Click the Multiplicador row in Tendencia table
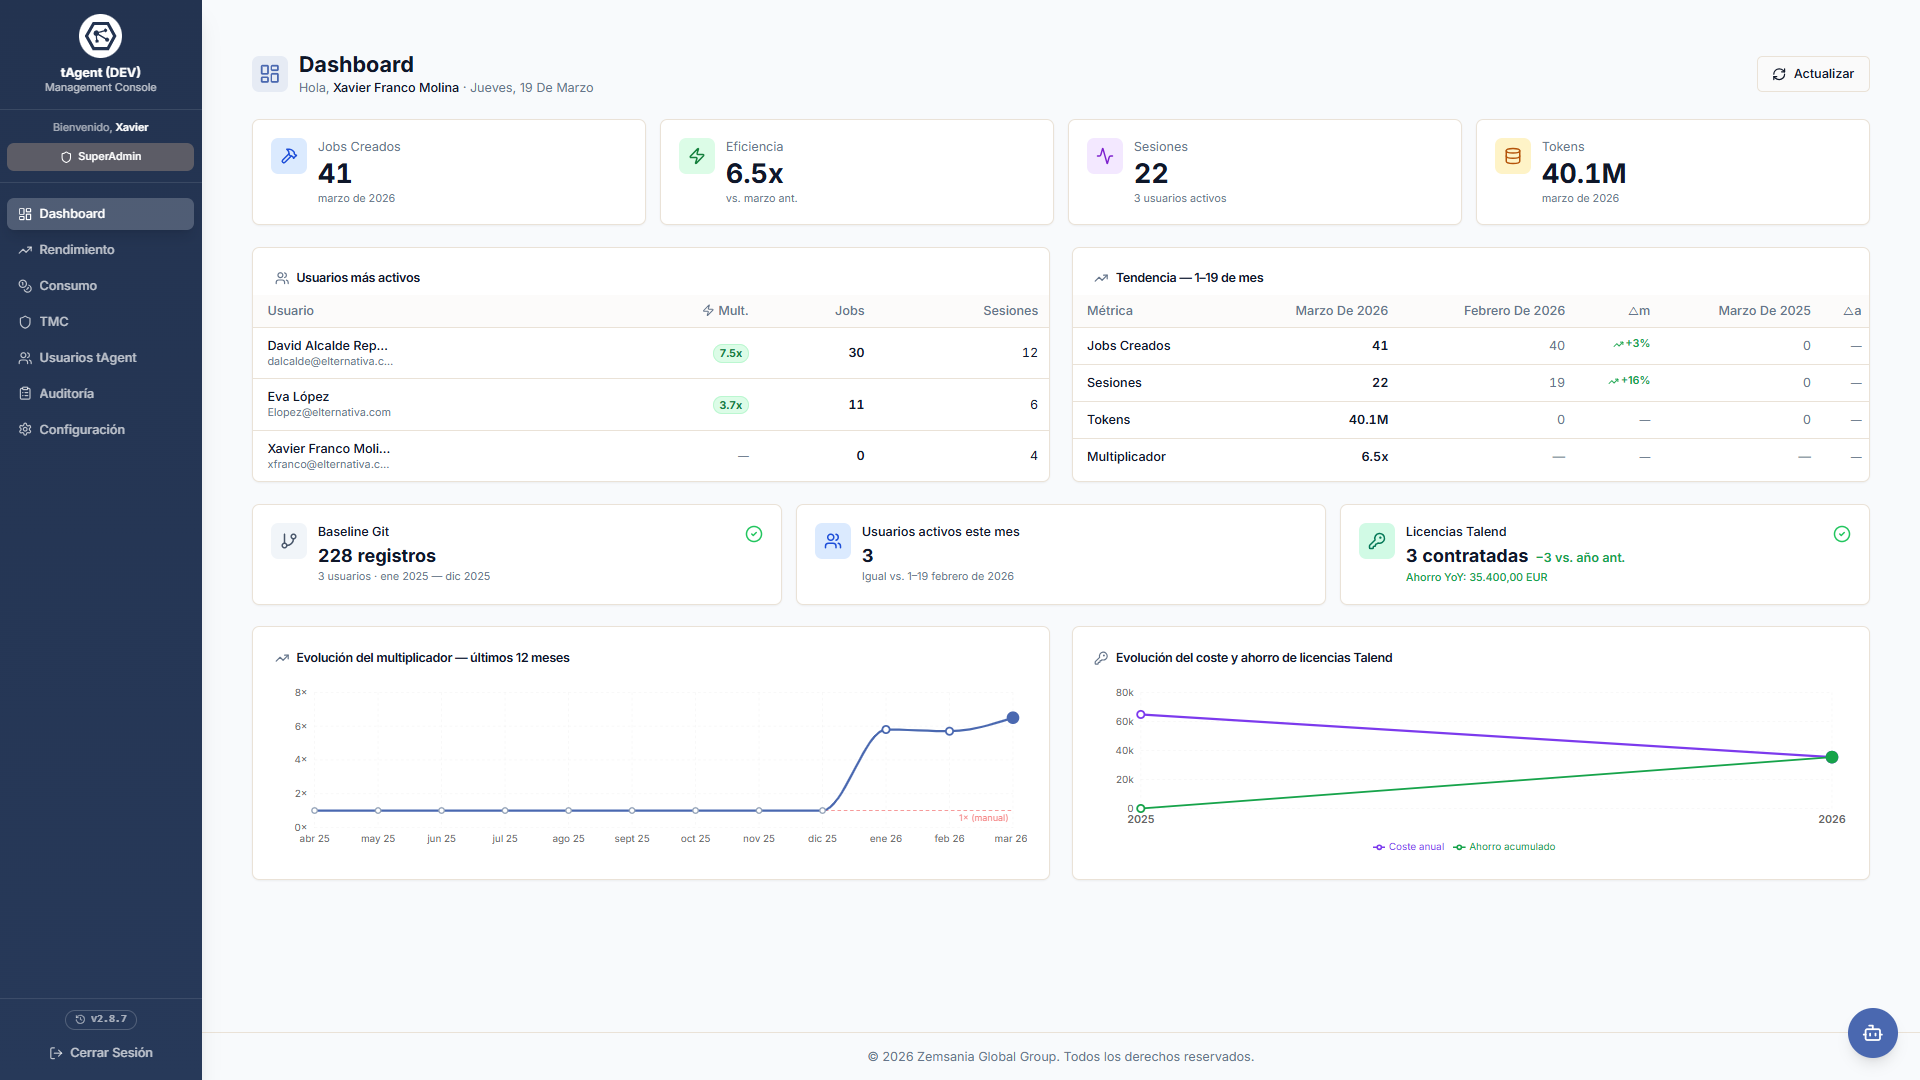Image resolution: width=1920 pixels, height=1080 pixels. pyautogui.click(x=1471, y=457)
